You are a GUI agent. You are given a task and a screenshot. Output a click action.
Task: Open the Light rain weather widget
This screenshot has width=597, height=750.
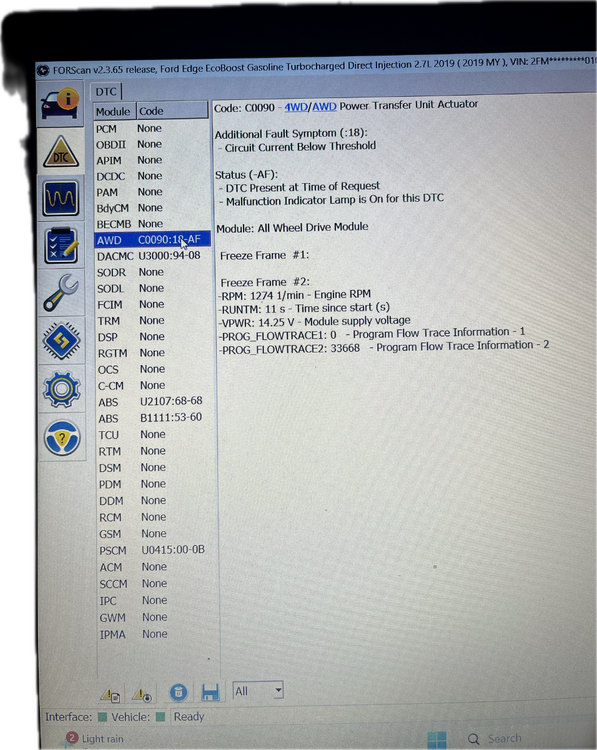pyautogui.click(x=95, y=739)
